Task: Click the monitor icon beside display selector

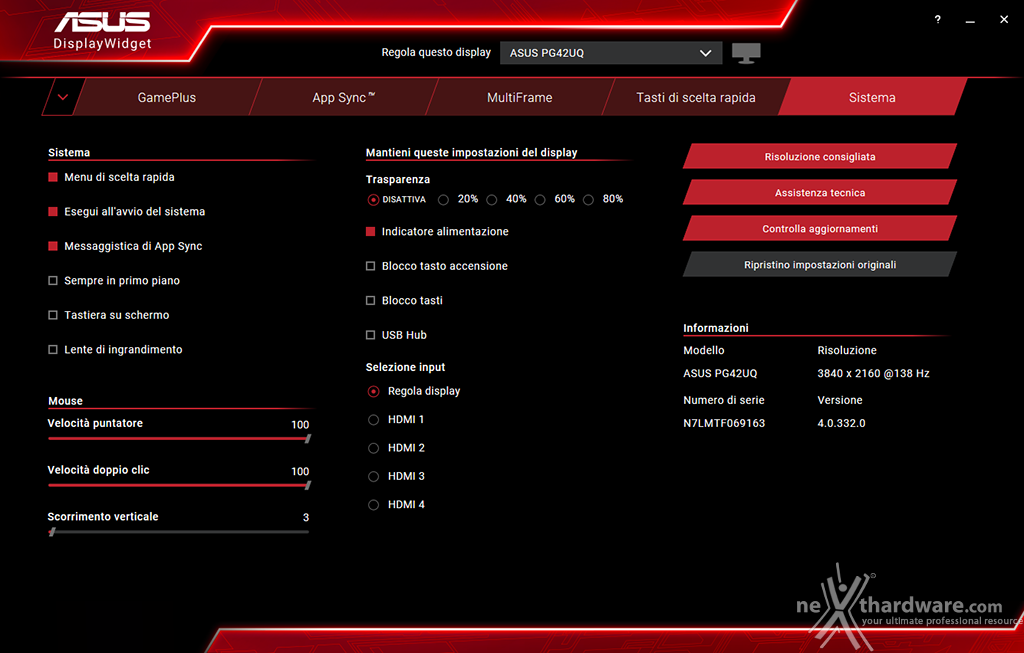Action: (746, 53)
